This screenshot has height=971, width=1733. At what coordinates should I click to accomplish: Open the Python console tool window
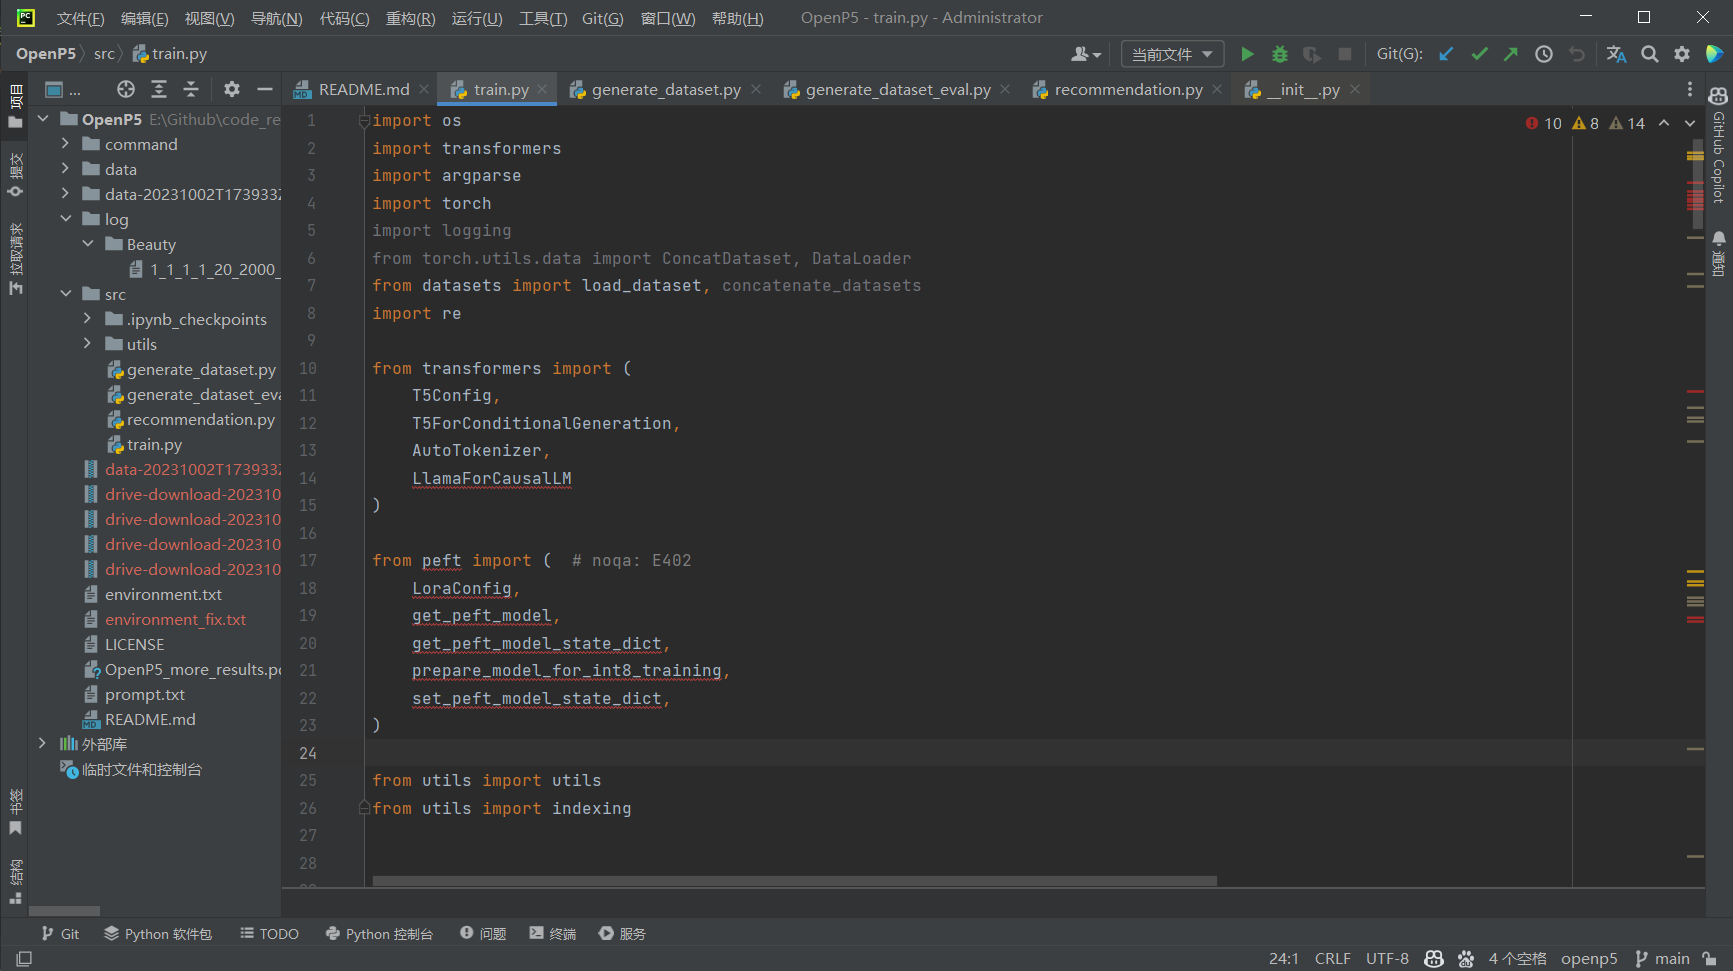click(380, 934)
